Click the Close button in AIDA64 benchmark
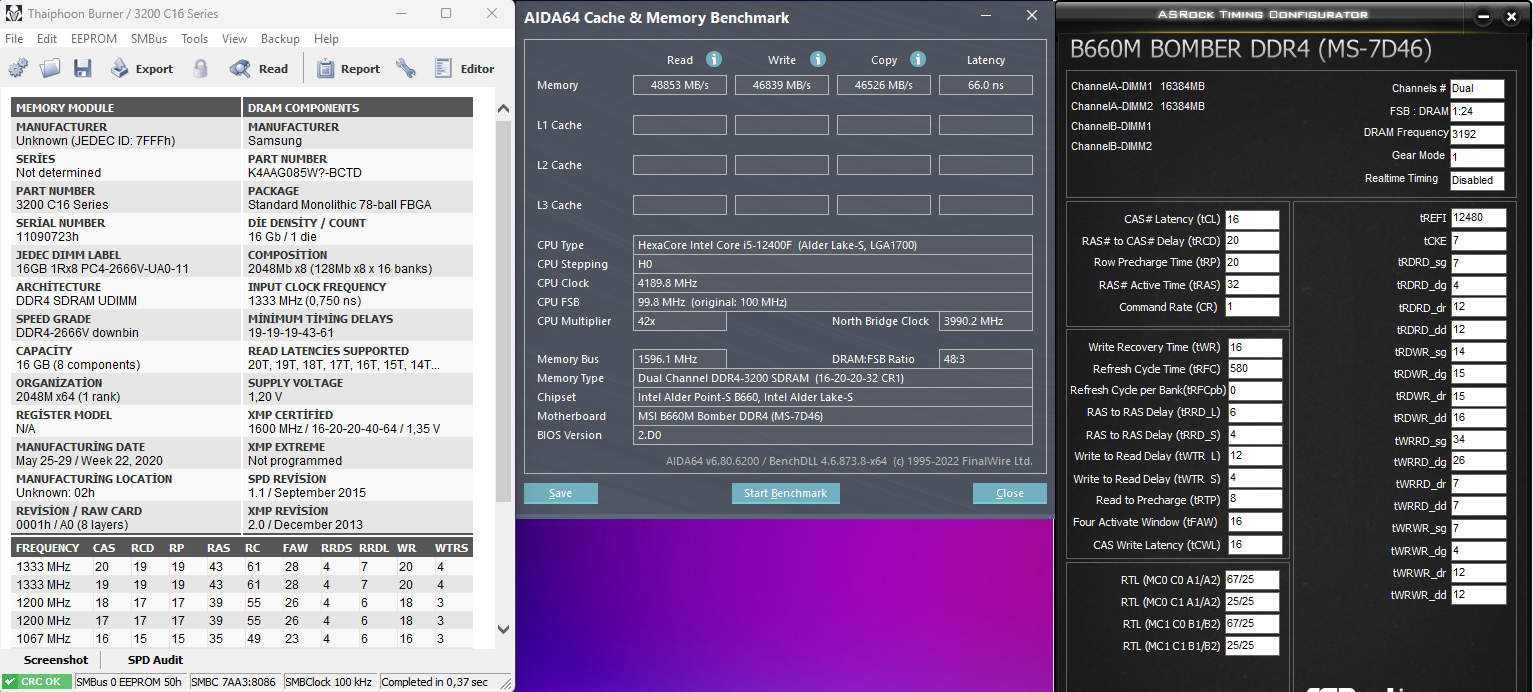This screenshot has width=1533, height=692. [1010, 493]
